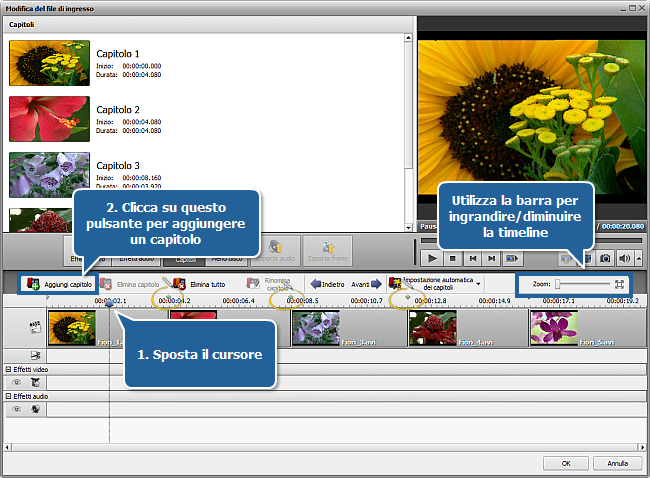650x478 pixels.
Task: Collapse the Effetti audio section
Action: pyautogui.click(x=9, y=396)
